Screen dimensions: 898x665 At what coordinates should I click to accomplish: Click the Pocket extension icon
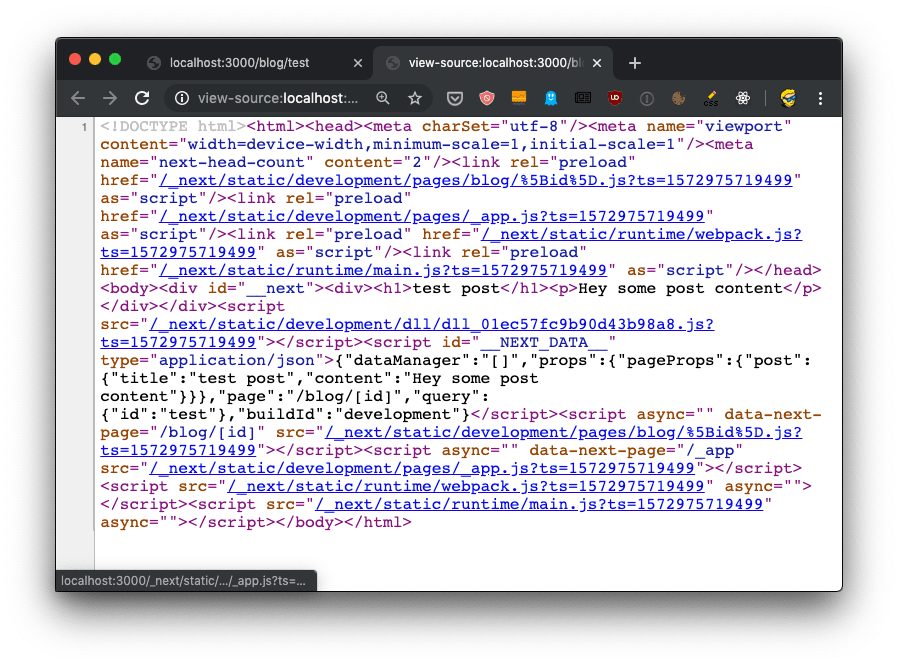[x=455, y=98]
